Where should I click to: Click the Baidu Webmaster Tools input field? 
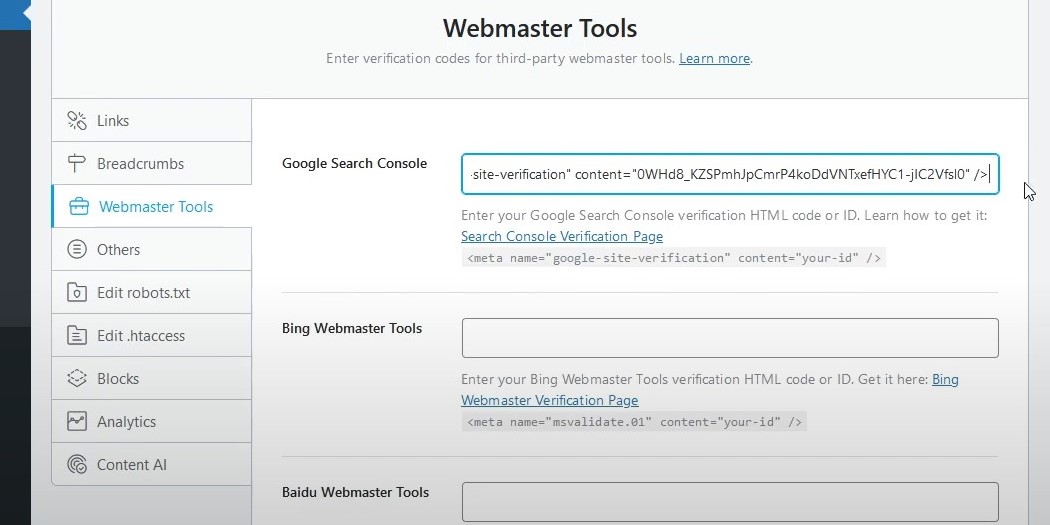click(x=730, y=502)
